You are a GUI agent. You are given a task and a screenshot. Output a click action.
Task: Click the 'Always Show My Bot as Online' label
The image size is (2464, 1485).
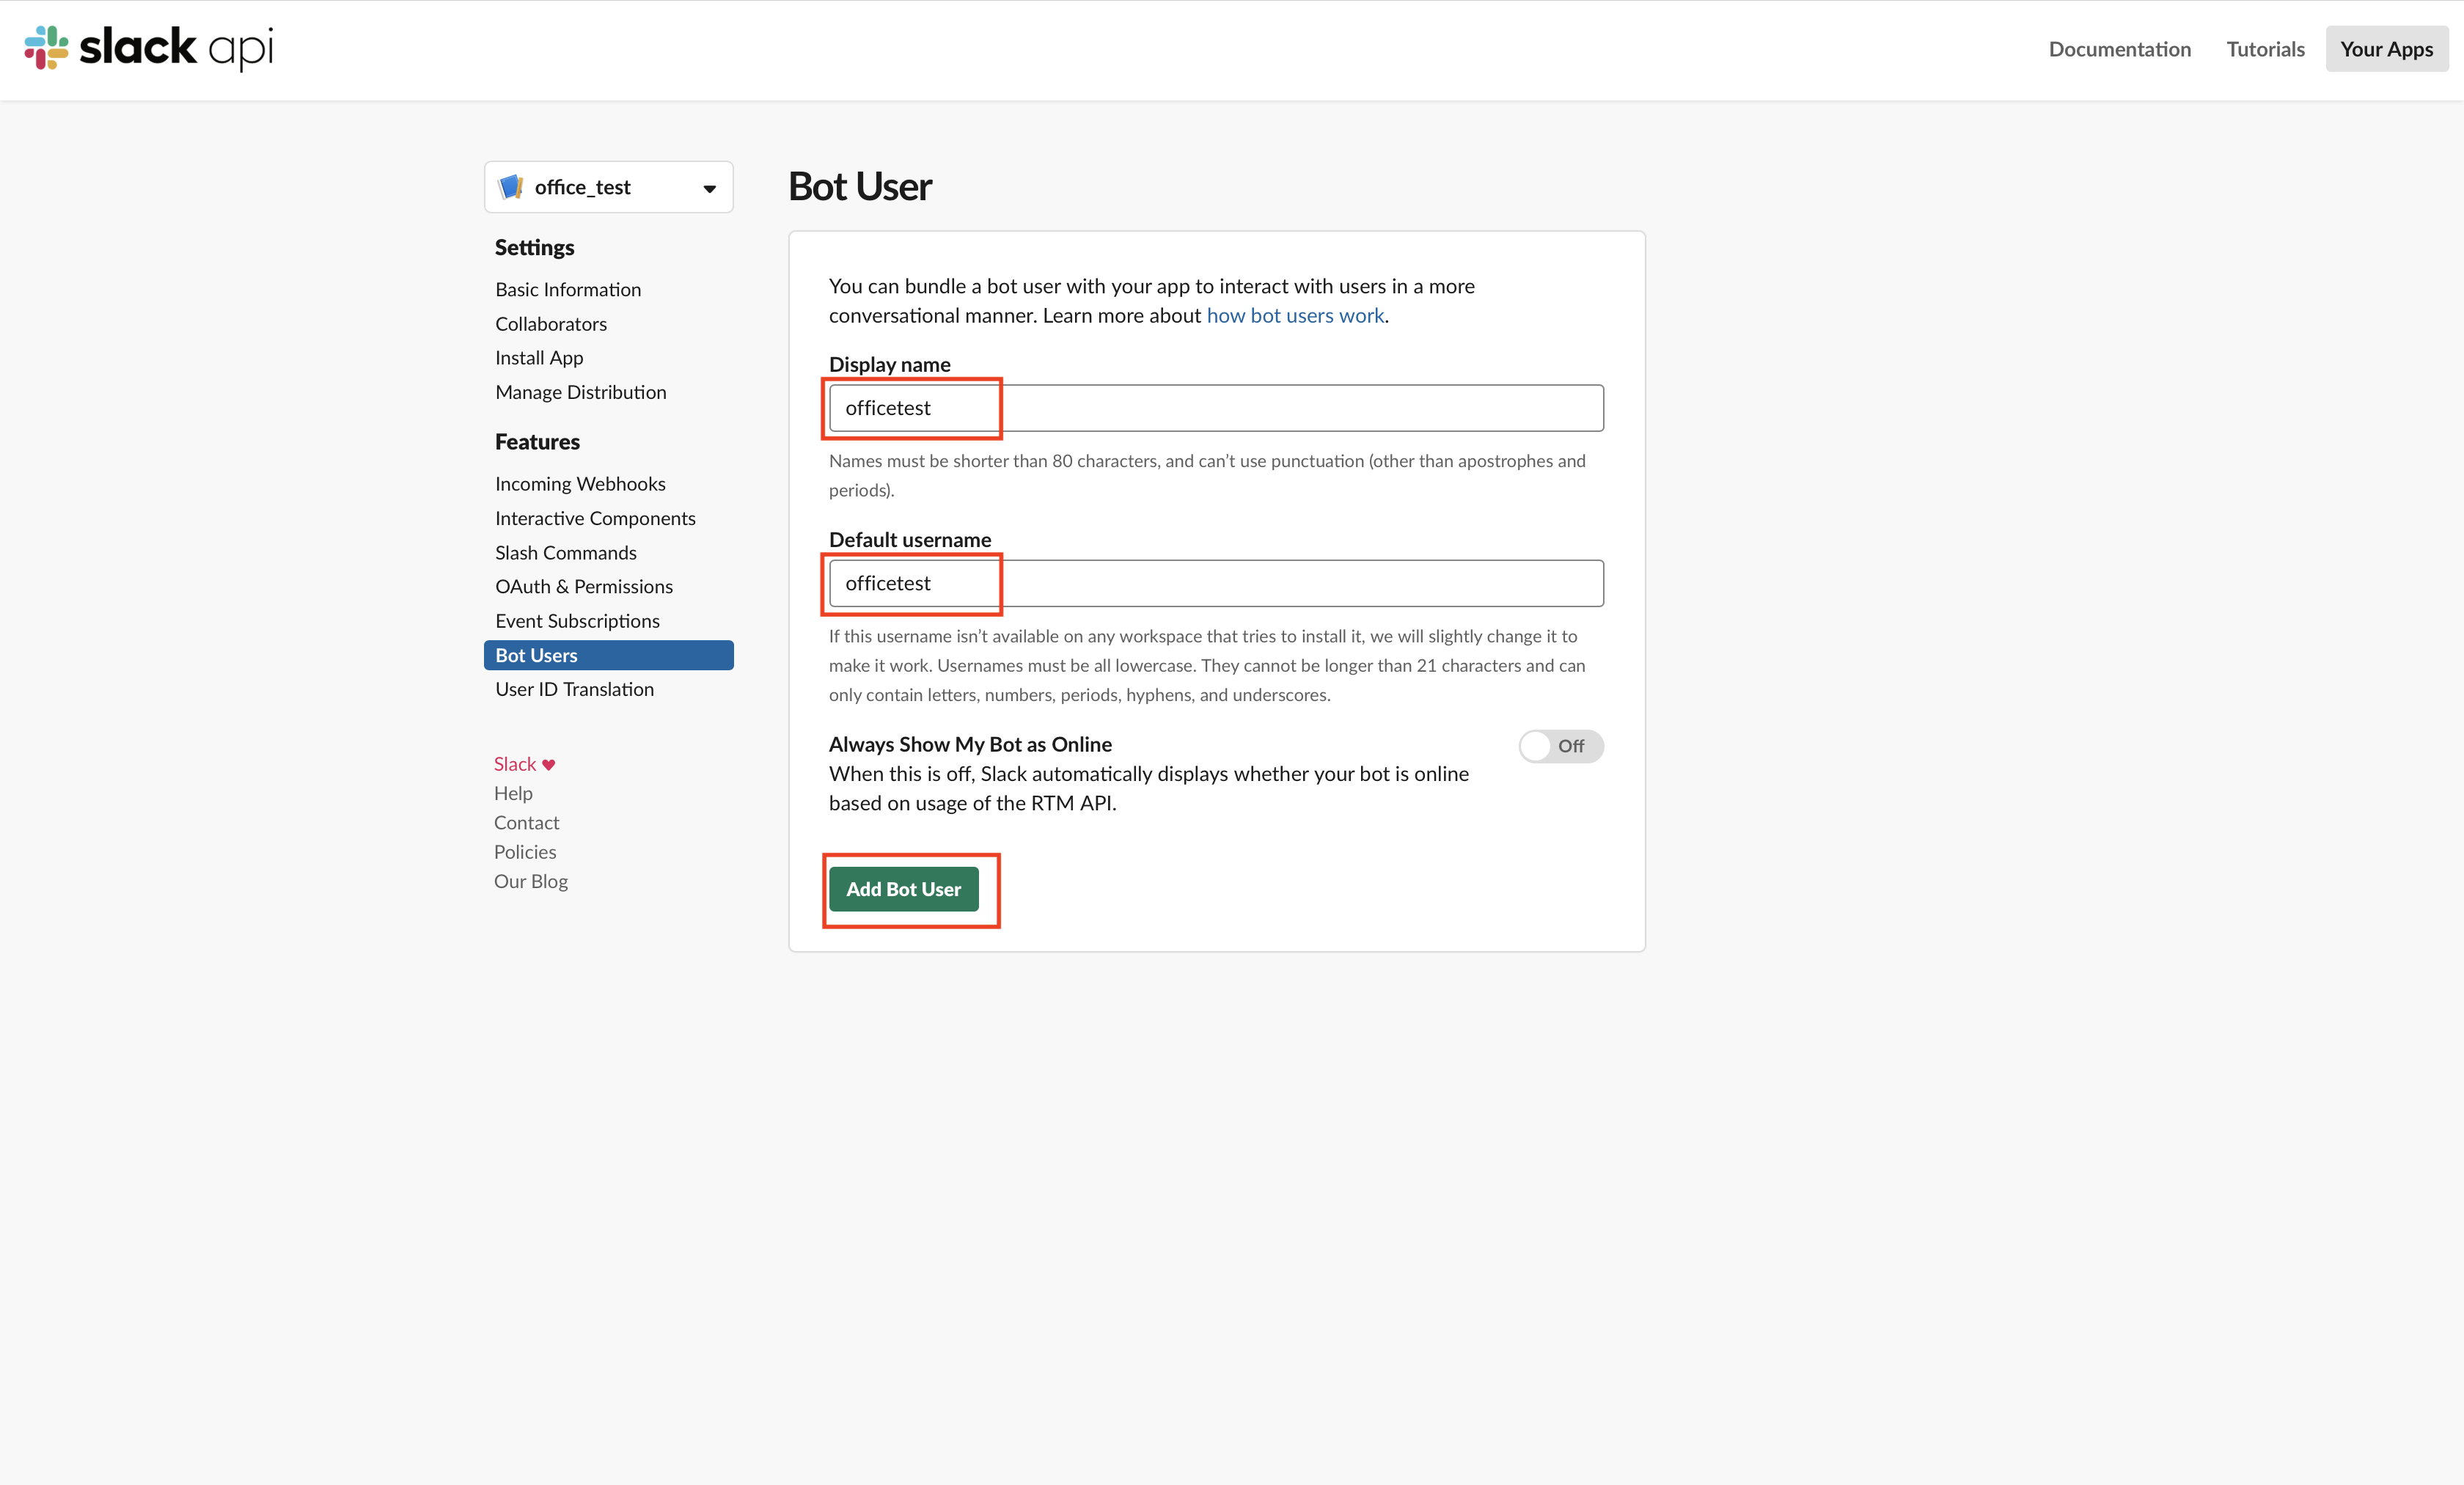(x=970, y=744)
